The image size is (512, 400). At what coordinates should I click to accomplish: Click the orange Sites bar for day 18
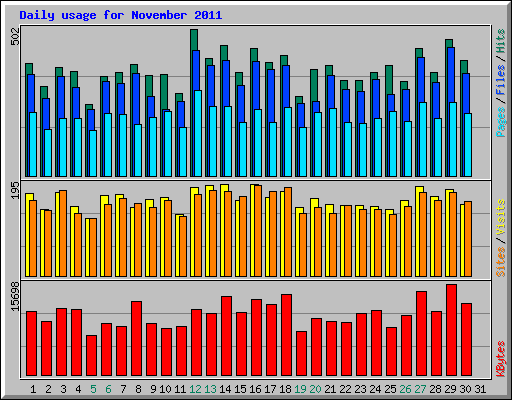[x=288, y=232]
